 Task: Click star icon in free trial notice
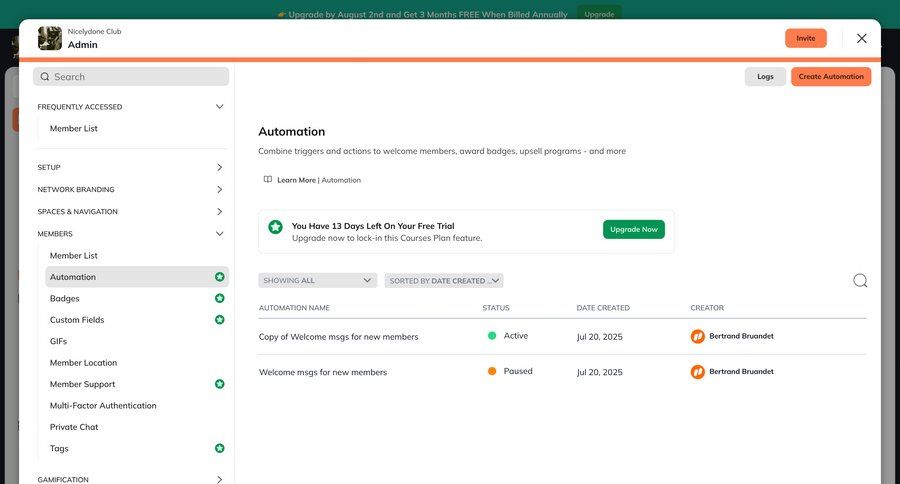click(276, 227)
